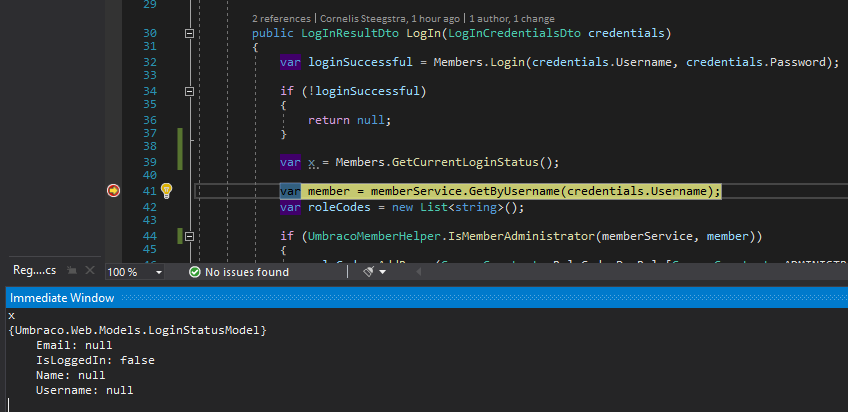Open the code cleanup profile dropdown arrow

382,272
